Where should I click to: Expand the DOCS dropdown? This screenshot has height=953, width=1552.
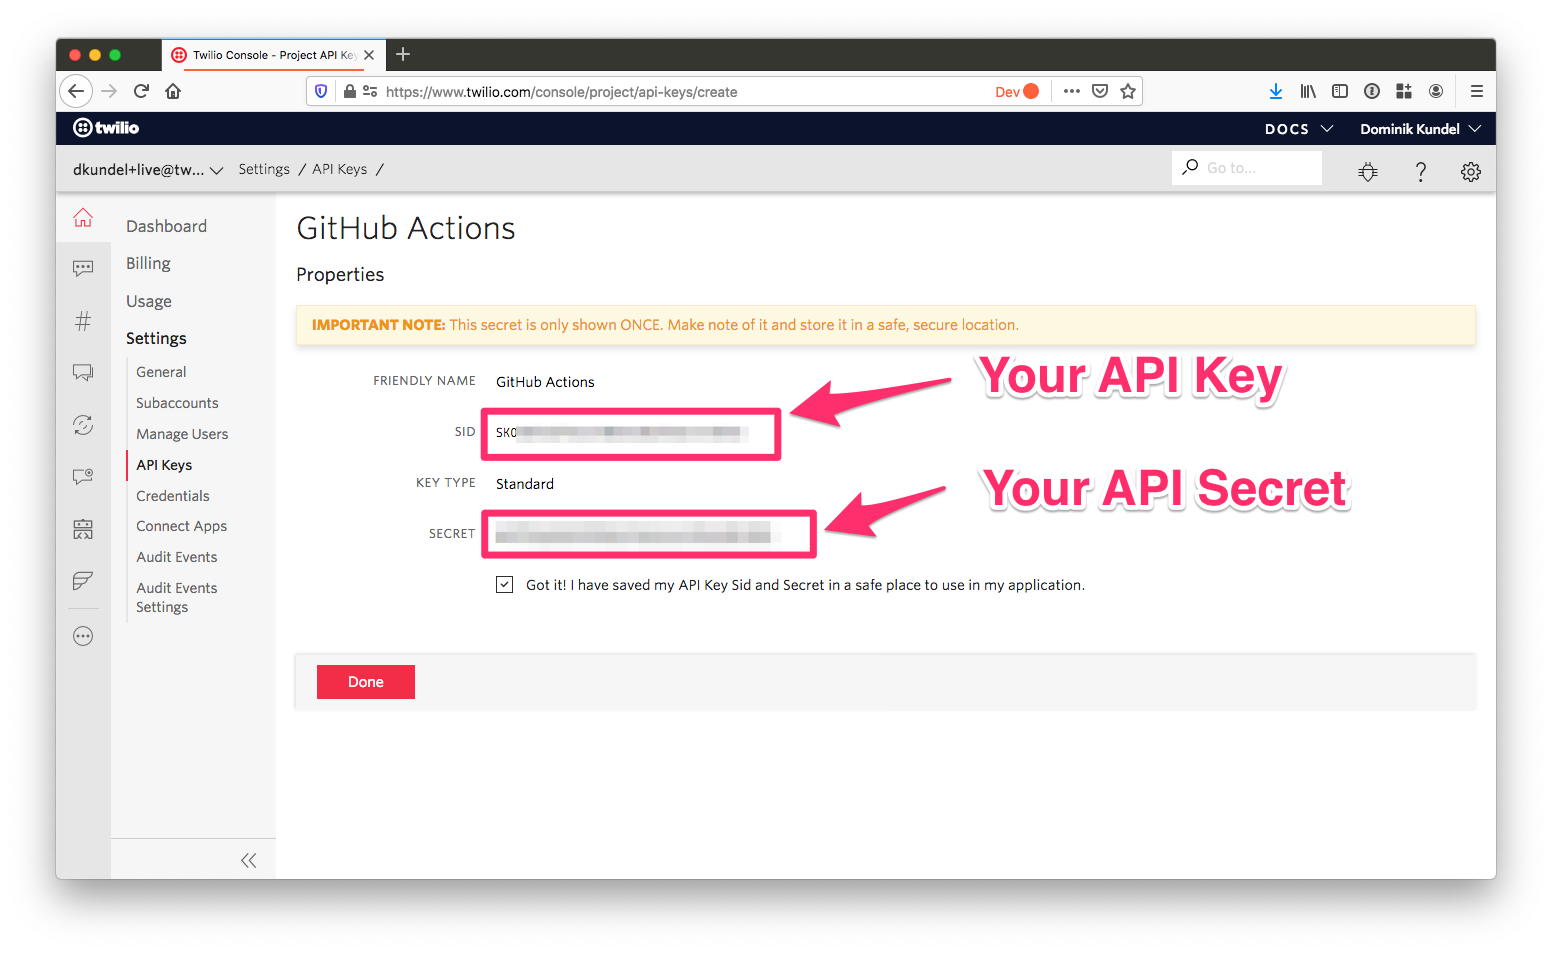(x=1299, y=129)
